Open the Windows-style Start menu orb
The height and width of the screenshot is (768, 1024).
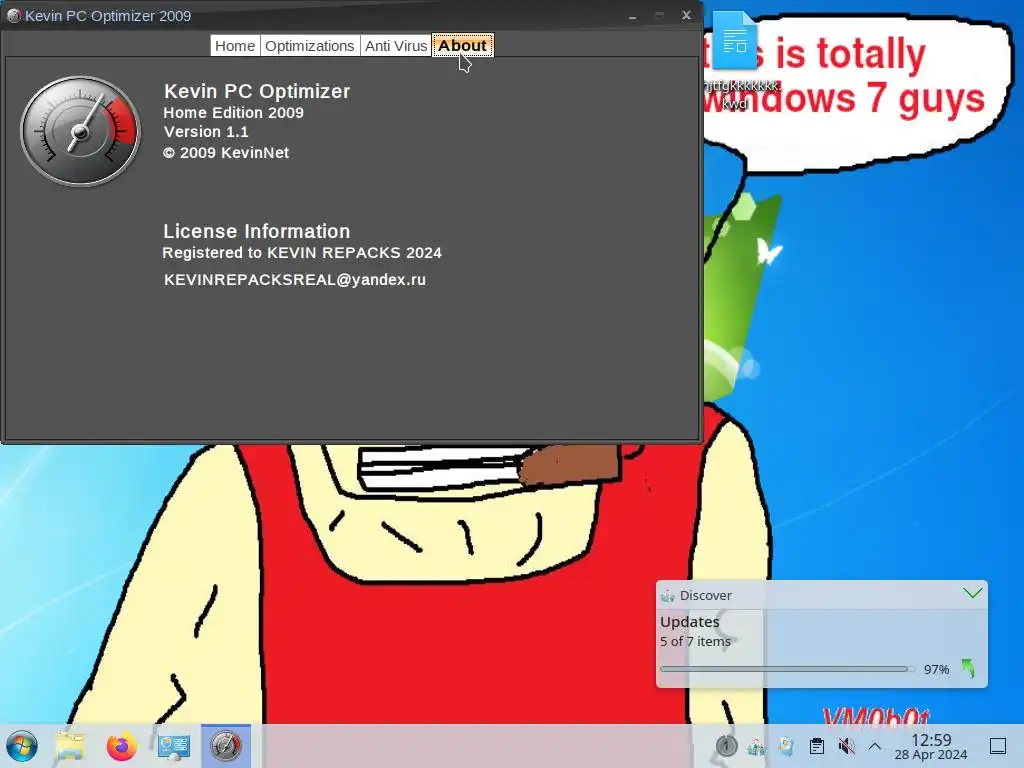(x=22, y=746)
